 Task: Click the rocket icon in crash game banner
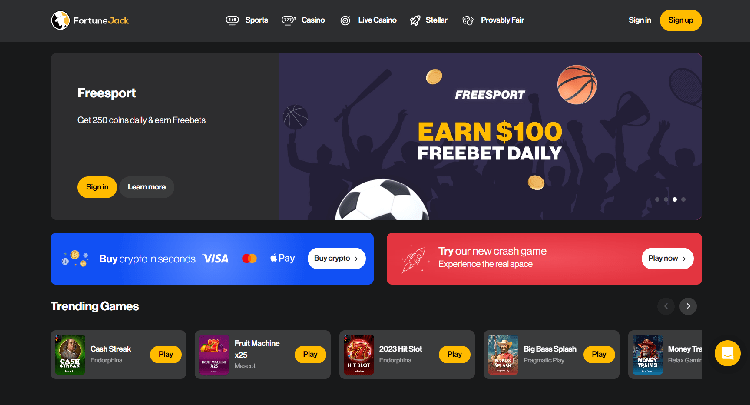tap(413, 260)
